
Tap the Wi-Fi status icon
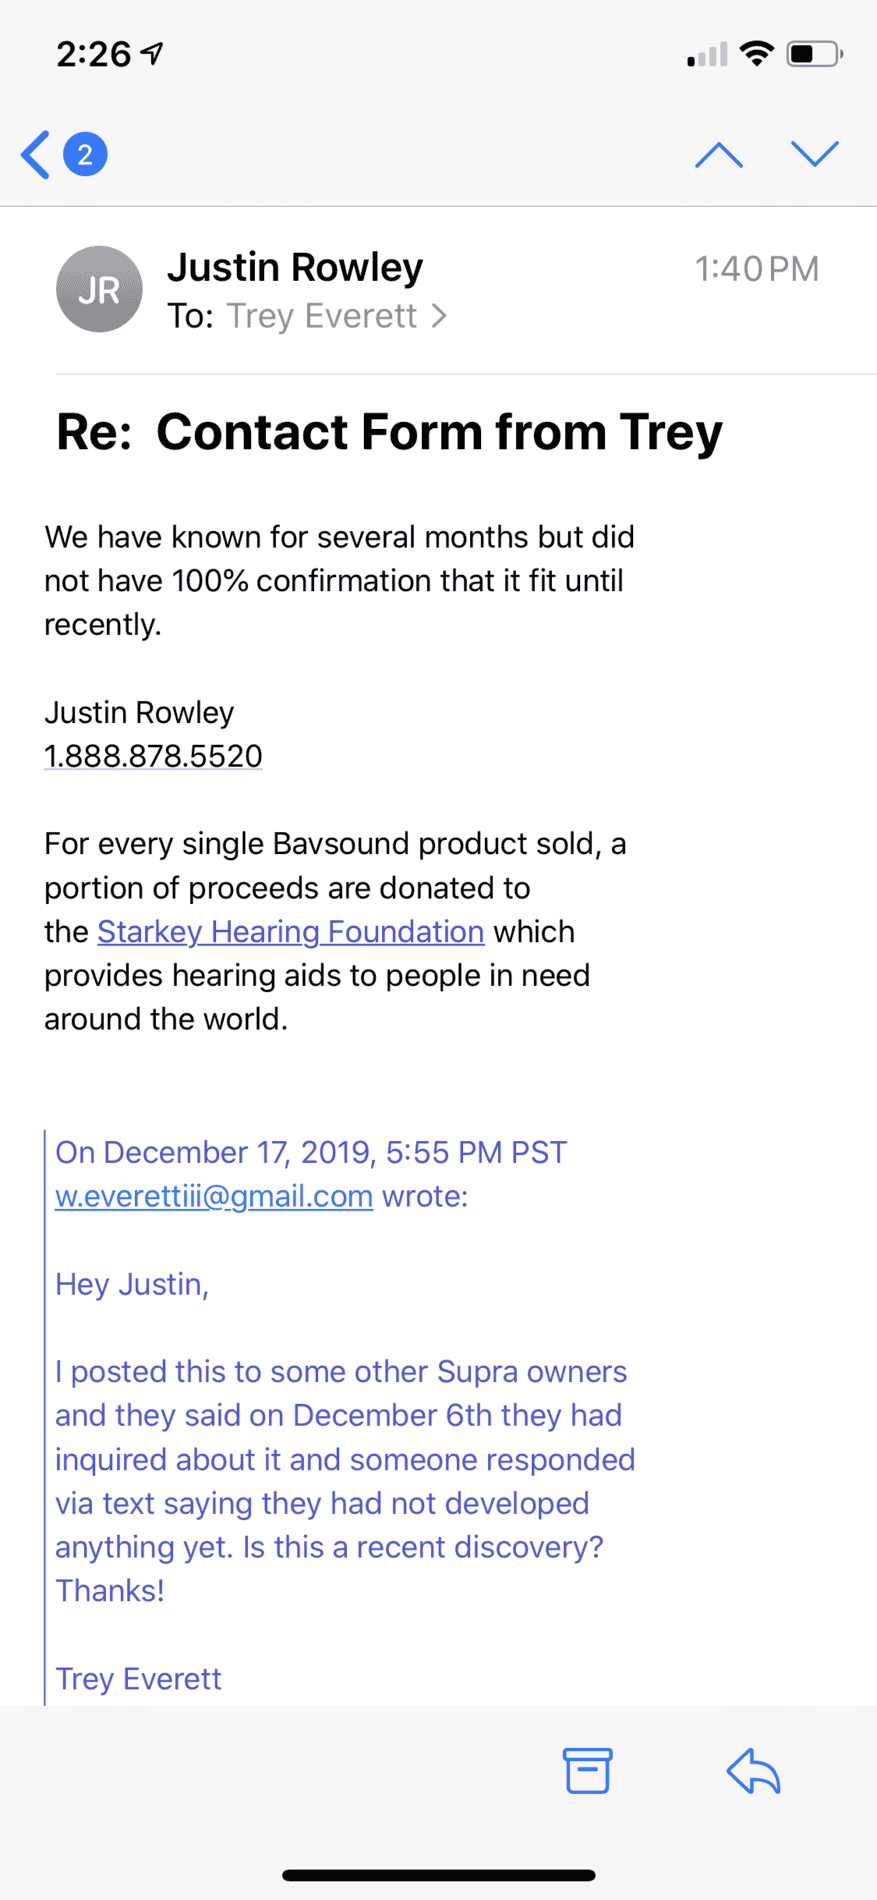pos(757,54)
